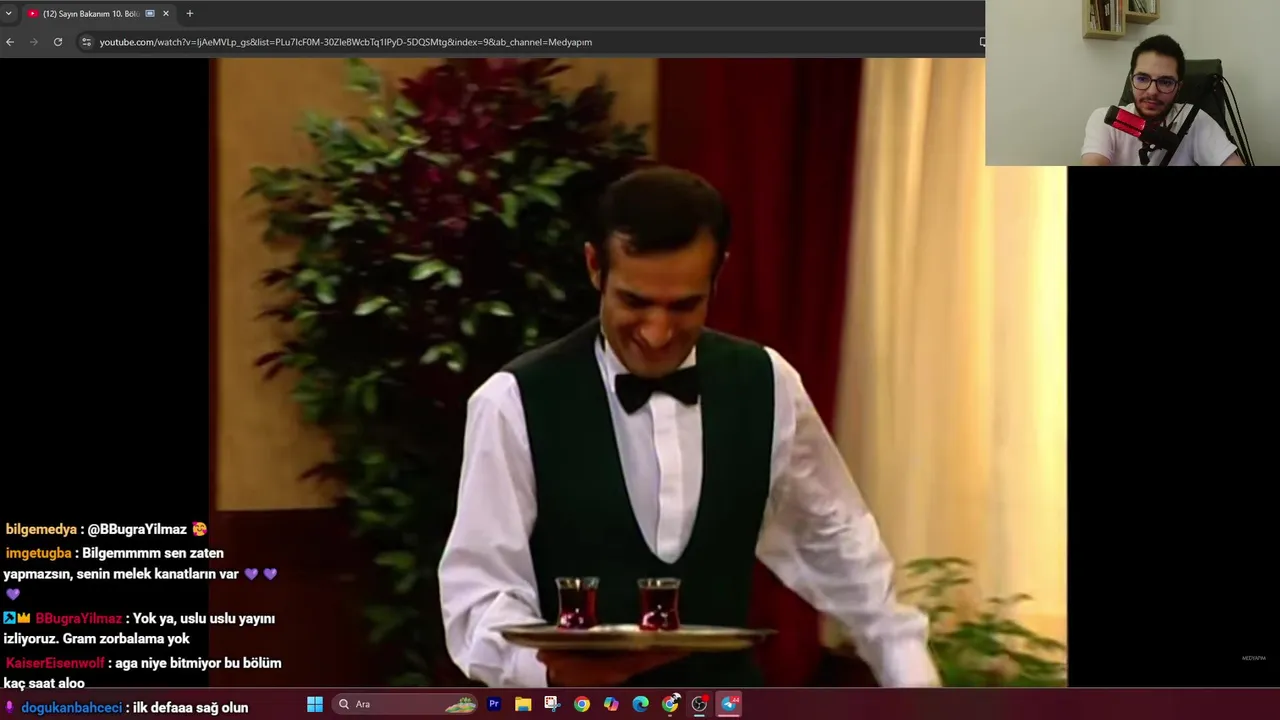Viewport: 1280px width, 720px height.
Task: Open File Explorer from the taskbar
Action: pyautogui.click(x=523, y=704)
